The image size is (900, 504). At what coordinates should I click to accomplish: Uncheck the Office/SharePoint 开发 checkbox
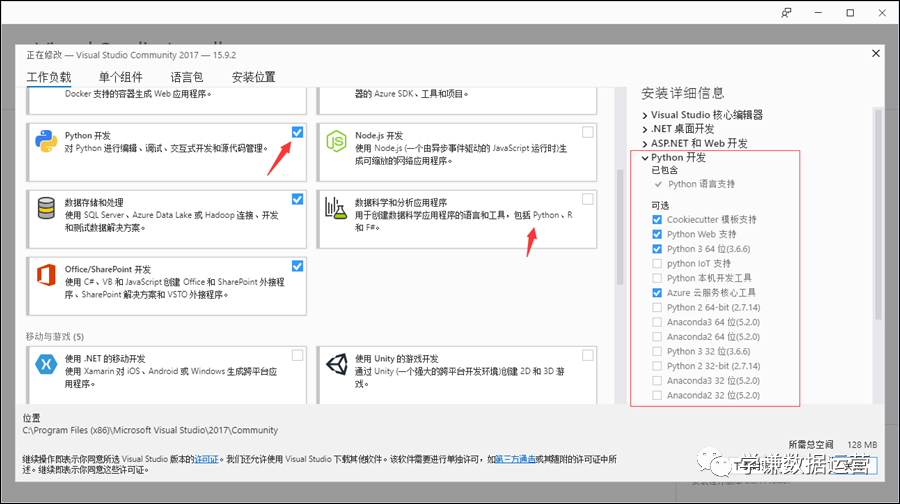click(x=297, y=266)
